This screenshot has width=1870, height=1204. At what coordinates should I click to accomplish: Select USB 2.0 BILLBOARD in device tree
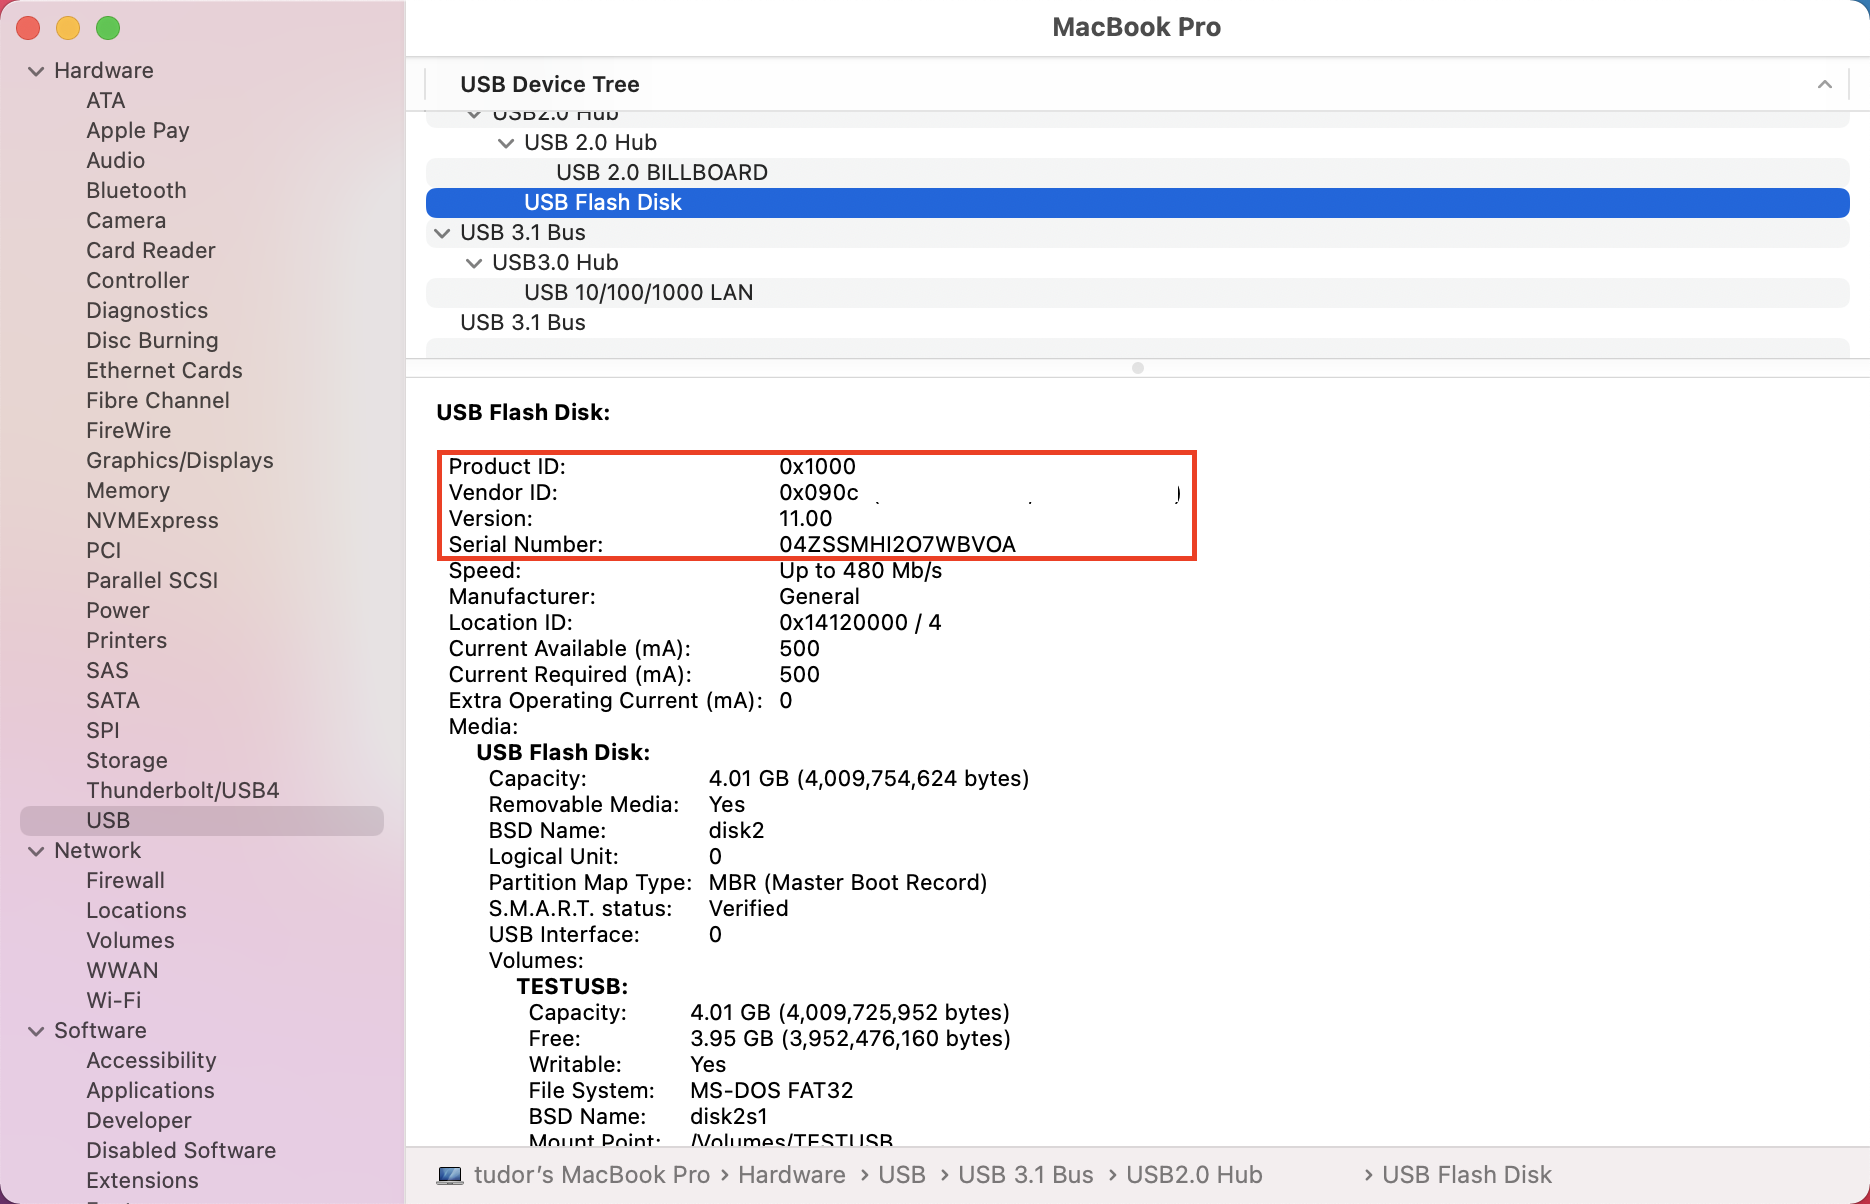coord(661,173)
